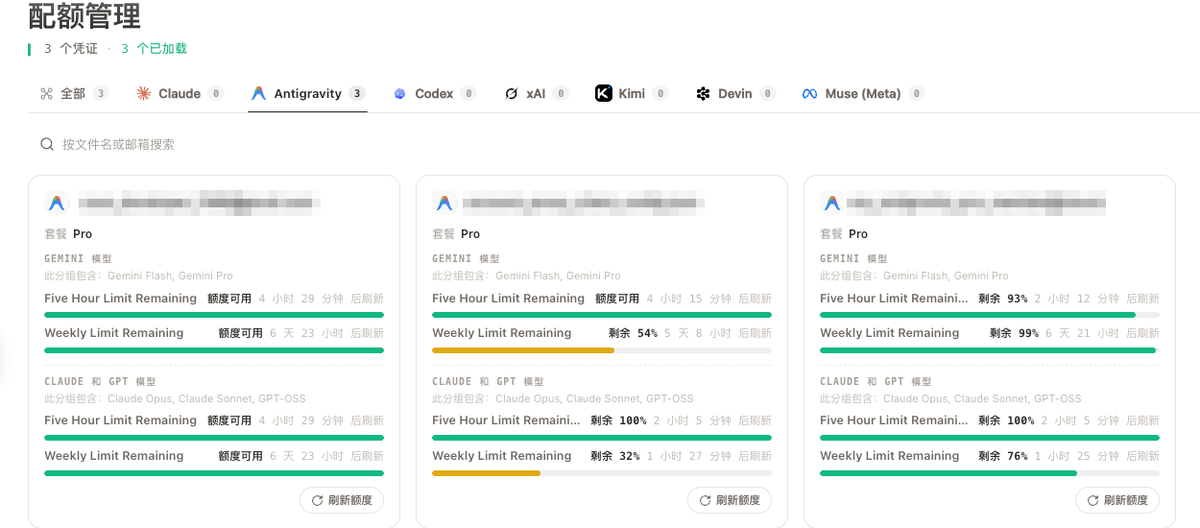This screenshot has height=528, width=1200.
Task: Click first card's GEMINI 模型 heading
Action: 78,258
